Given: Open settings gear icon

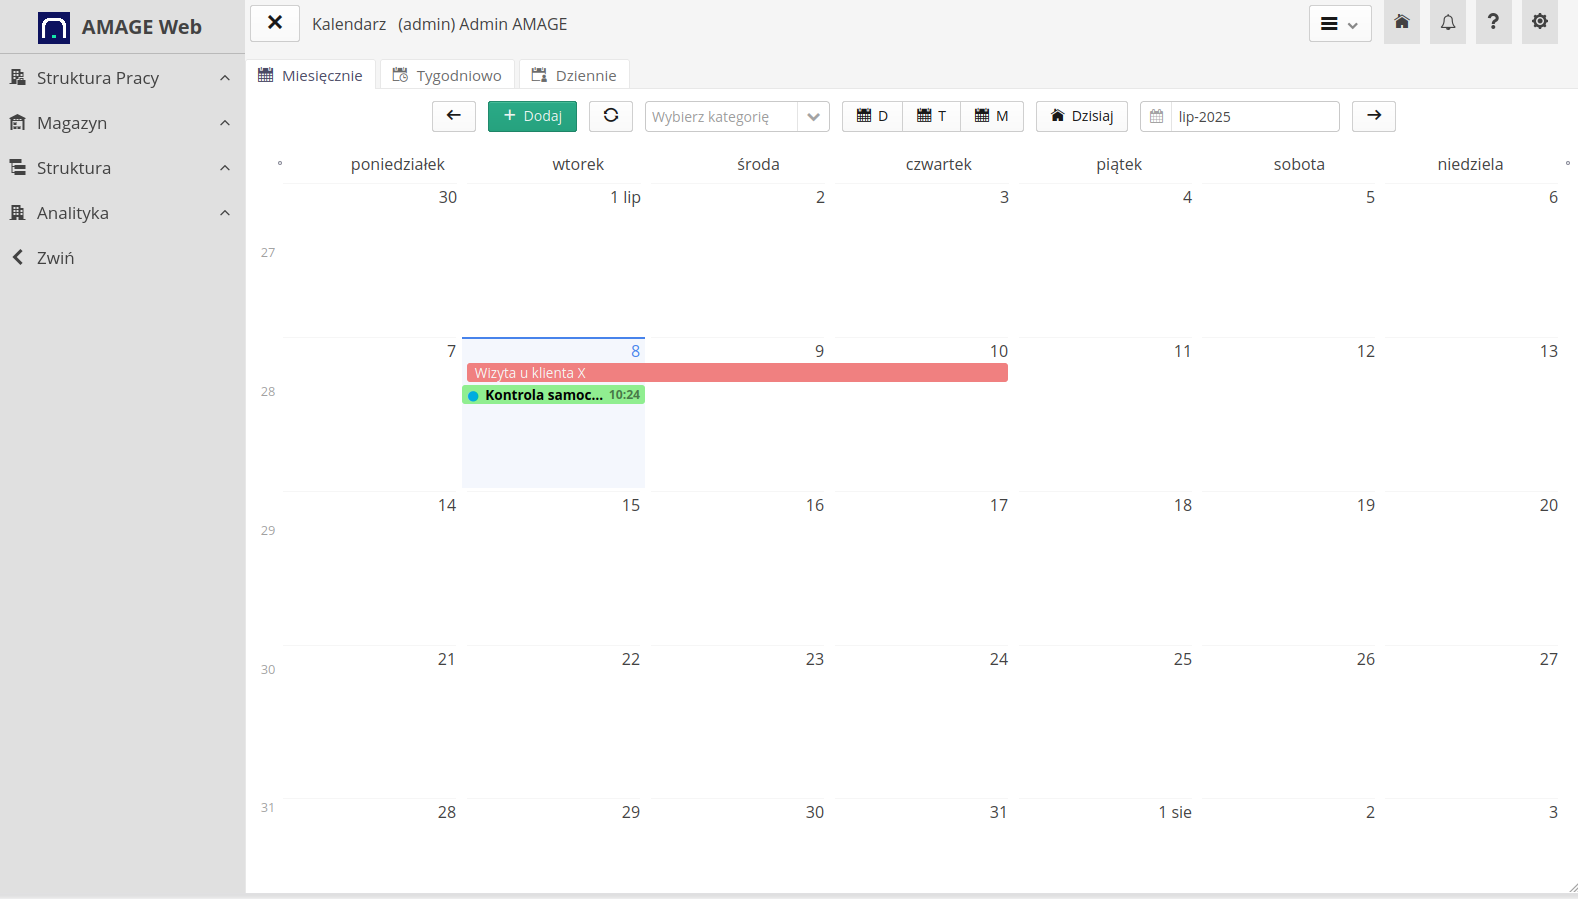Looking at the screenshot, I should coord(1539,23).
